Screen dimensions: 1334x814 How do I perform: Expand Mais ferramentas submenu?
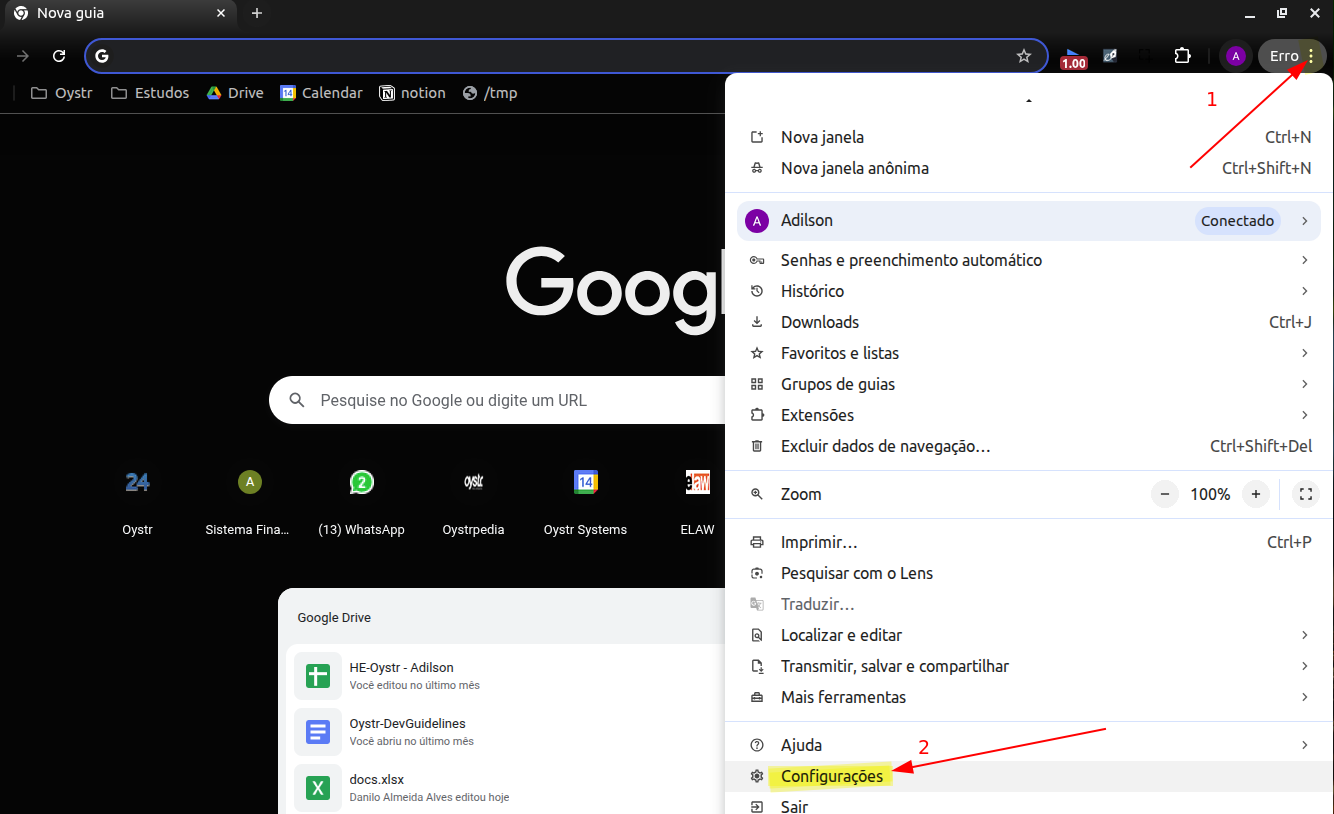point(1029,697)
